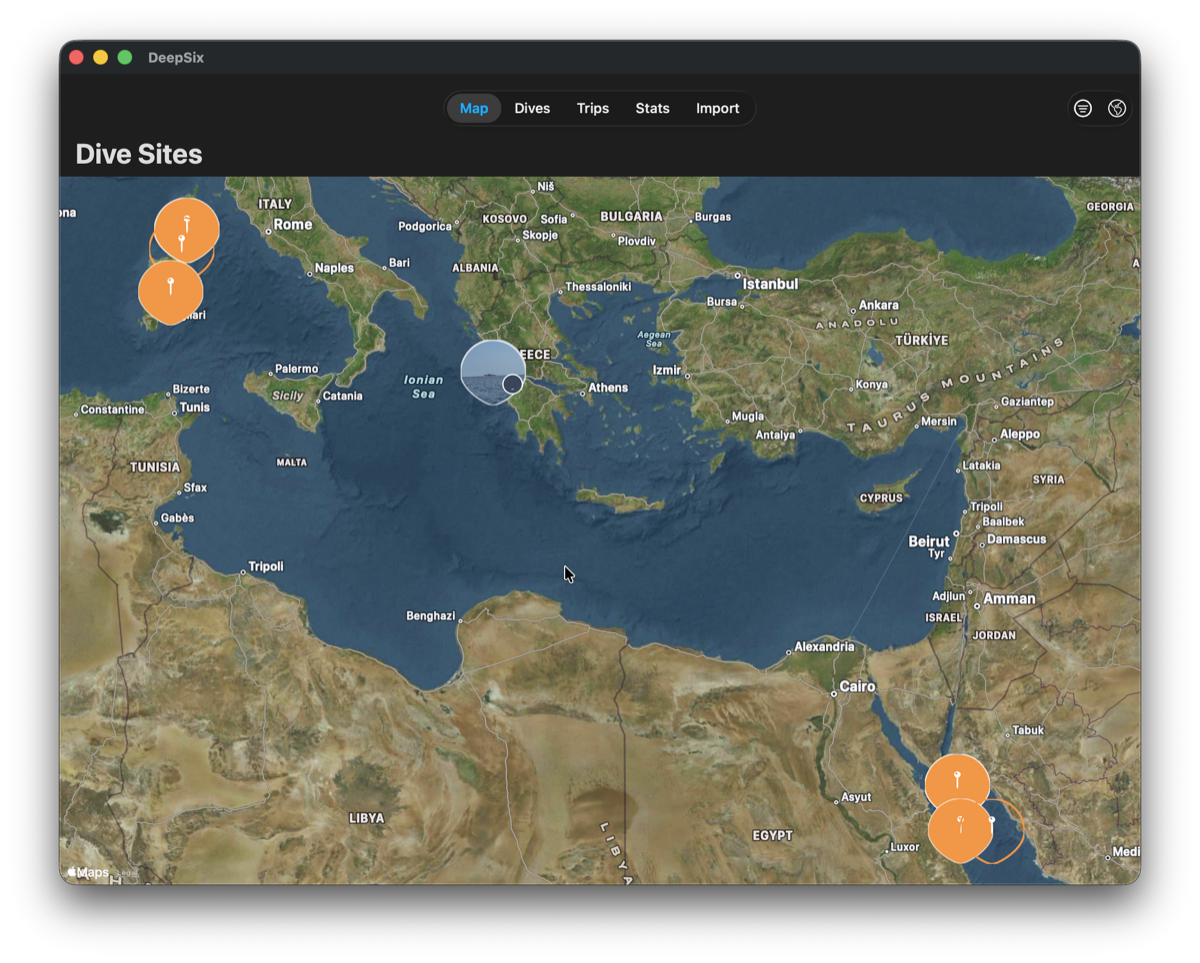The width and height of the screenshot is (1200, 963).
Task: Click the Amman city label
Action: (1009, 598)
